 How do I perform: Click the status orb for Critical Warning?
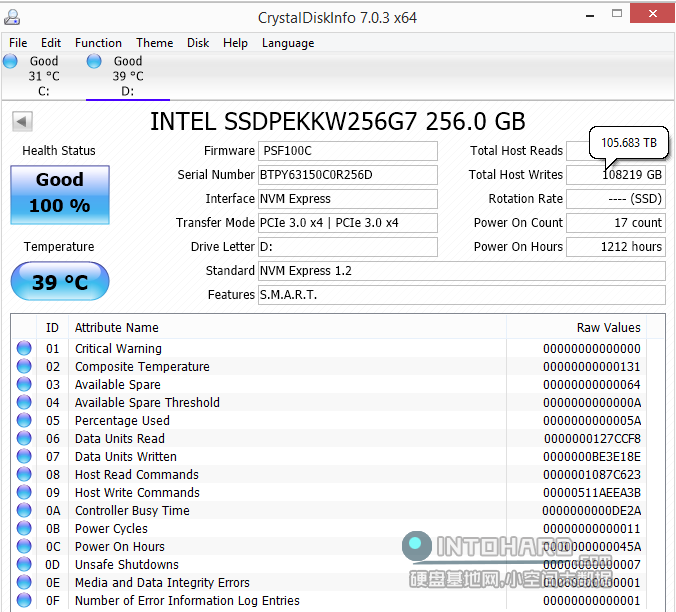(x=24, y=348)
